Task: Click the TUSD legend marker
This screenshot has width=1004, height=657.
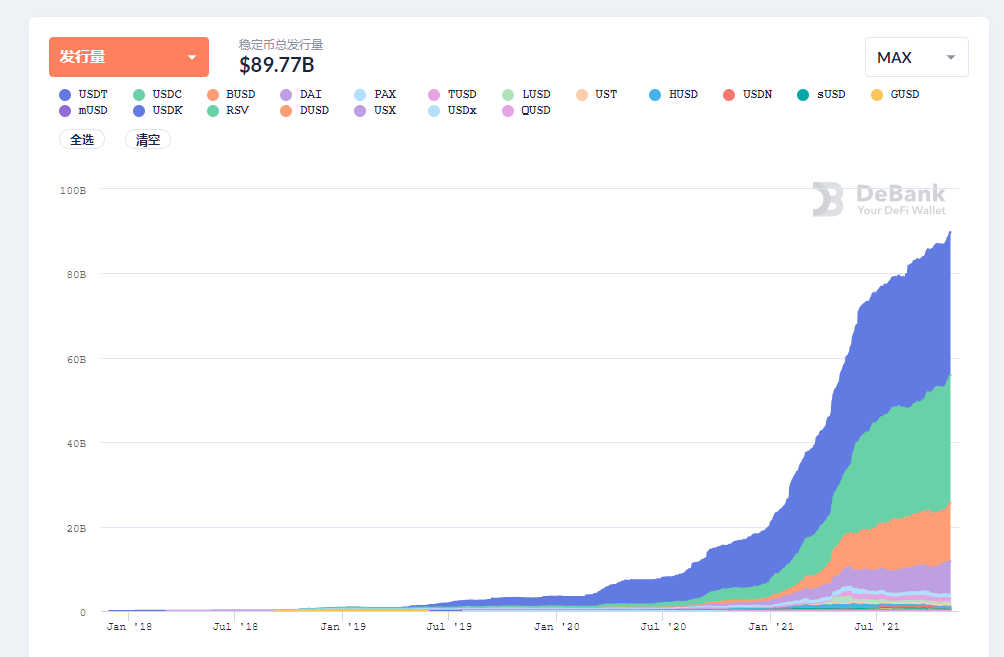Action: [x=434, y=95]
